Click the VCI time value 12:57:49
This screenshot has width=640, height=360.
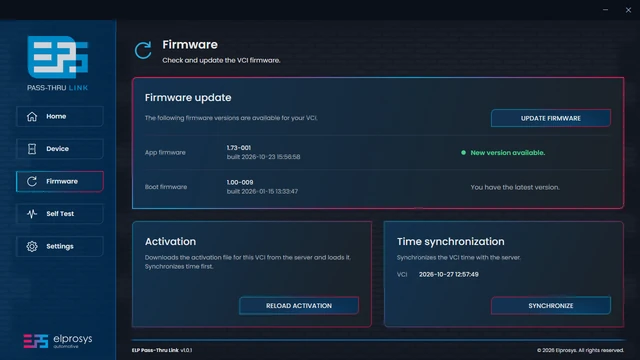449,274
